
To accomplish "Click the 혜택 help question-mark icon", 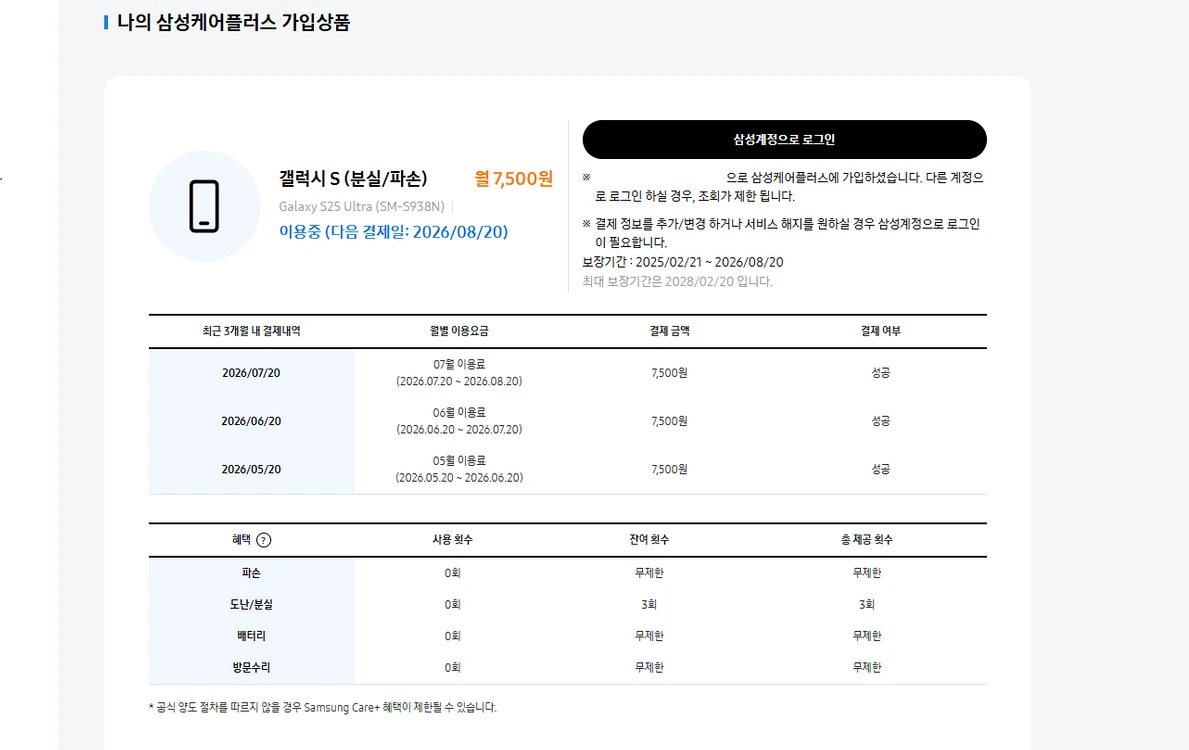I will tap(263, 540).
